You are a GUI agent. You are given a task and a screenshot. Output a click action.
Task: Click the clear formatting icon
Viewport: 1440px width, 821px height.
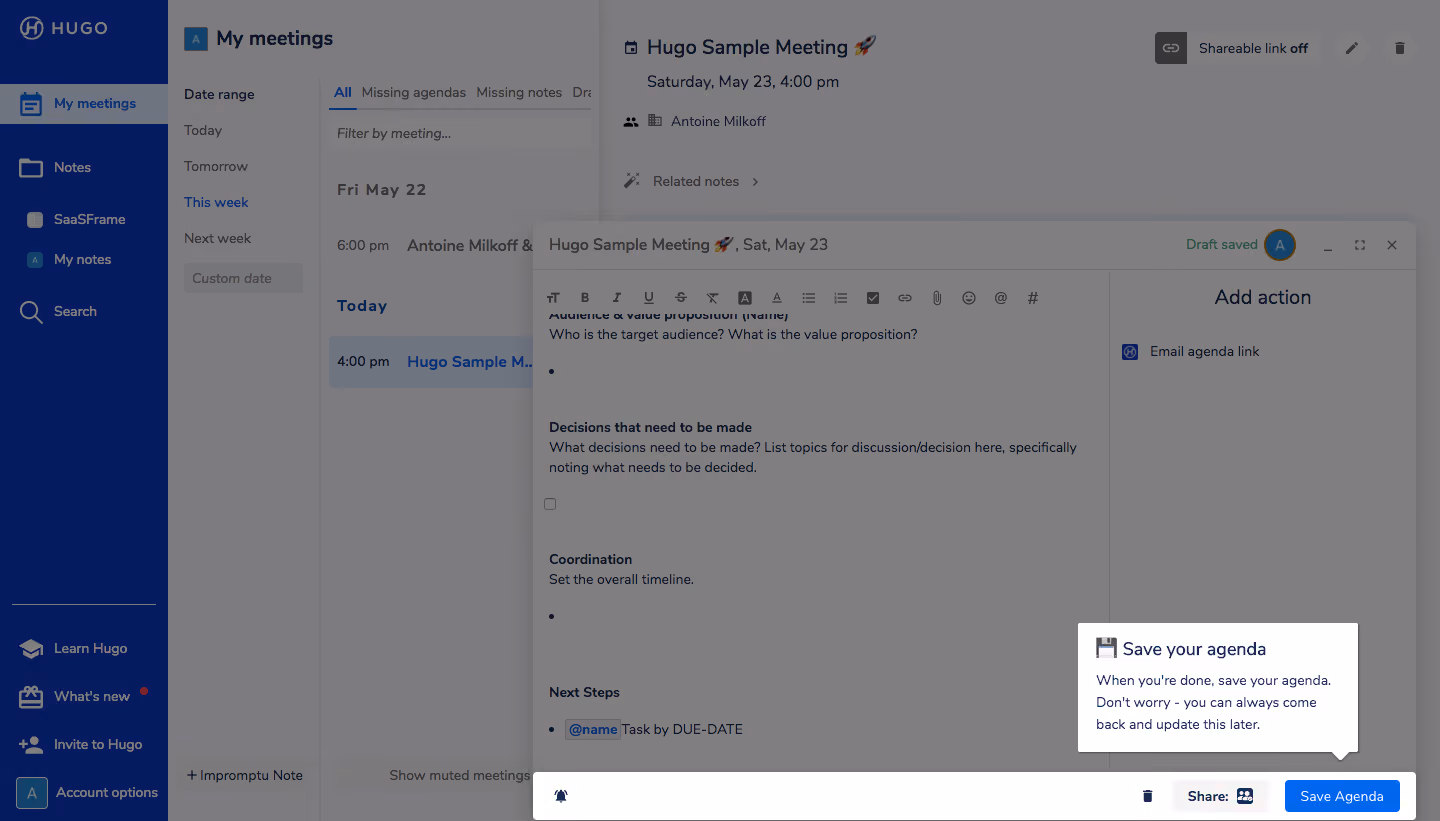pos(713,298)
